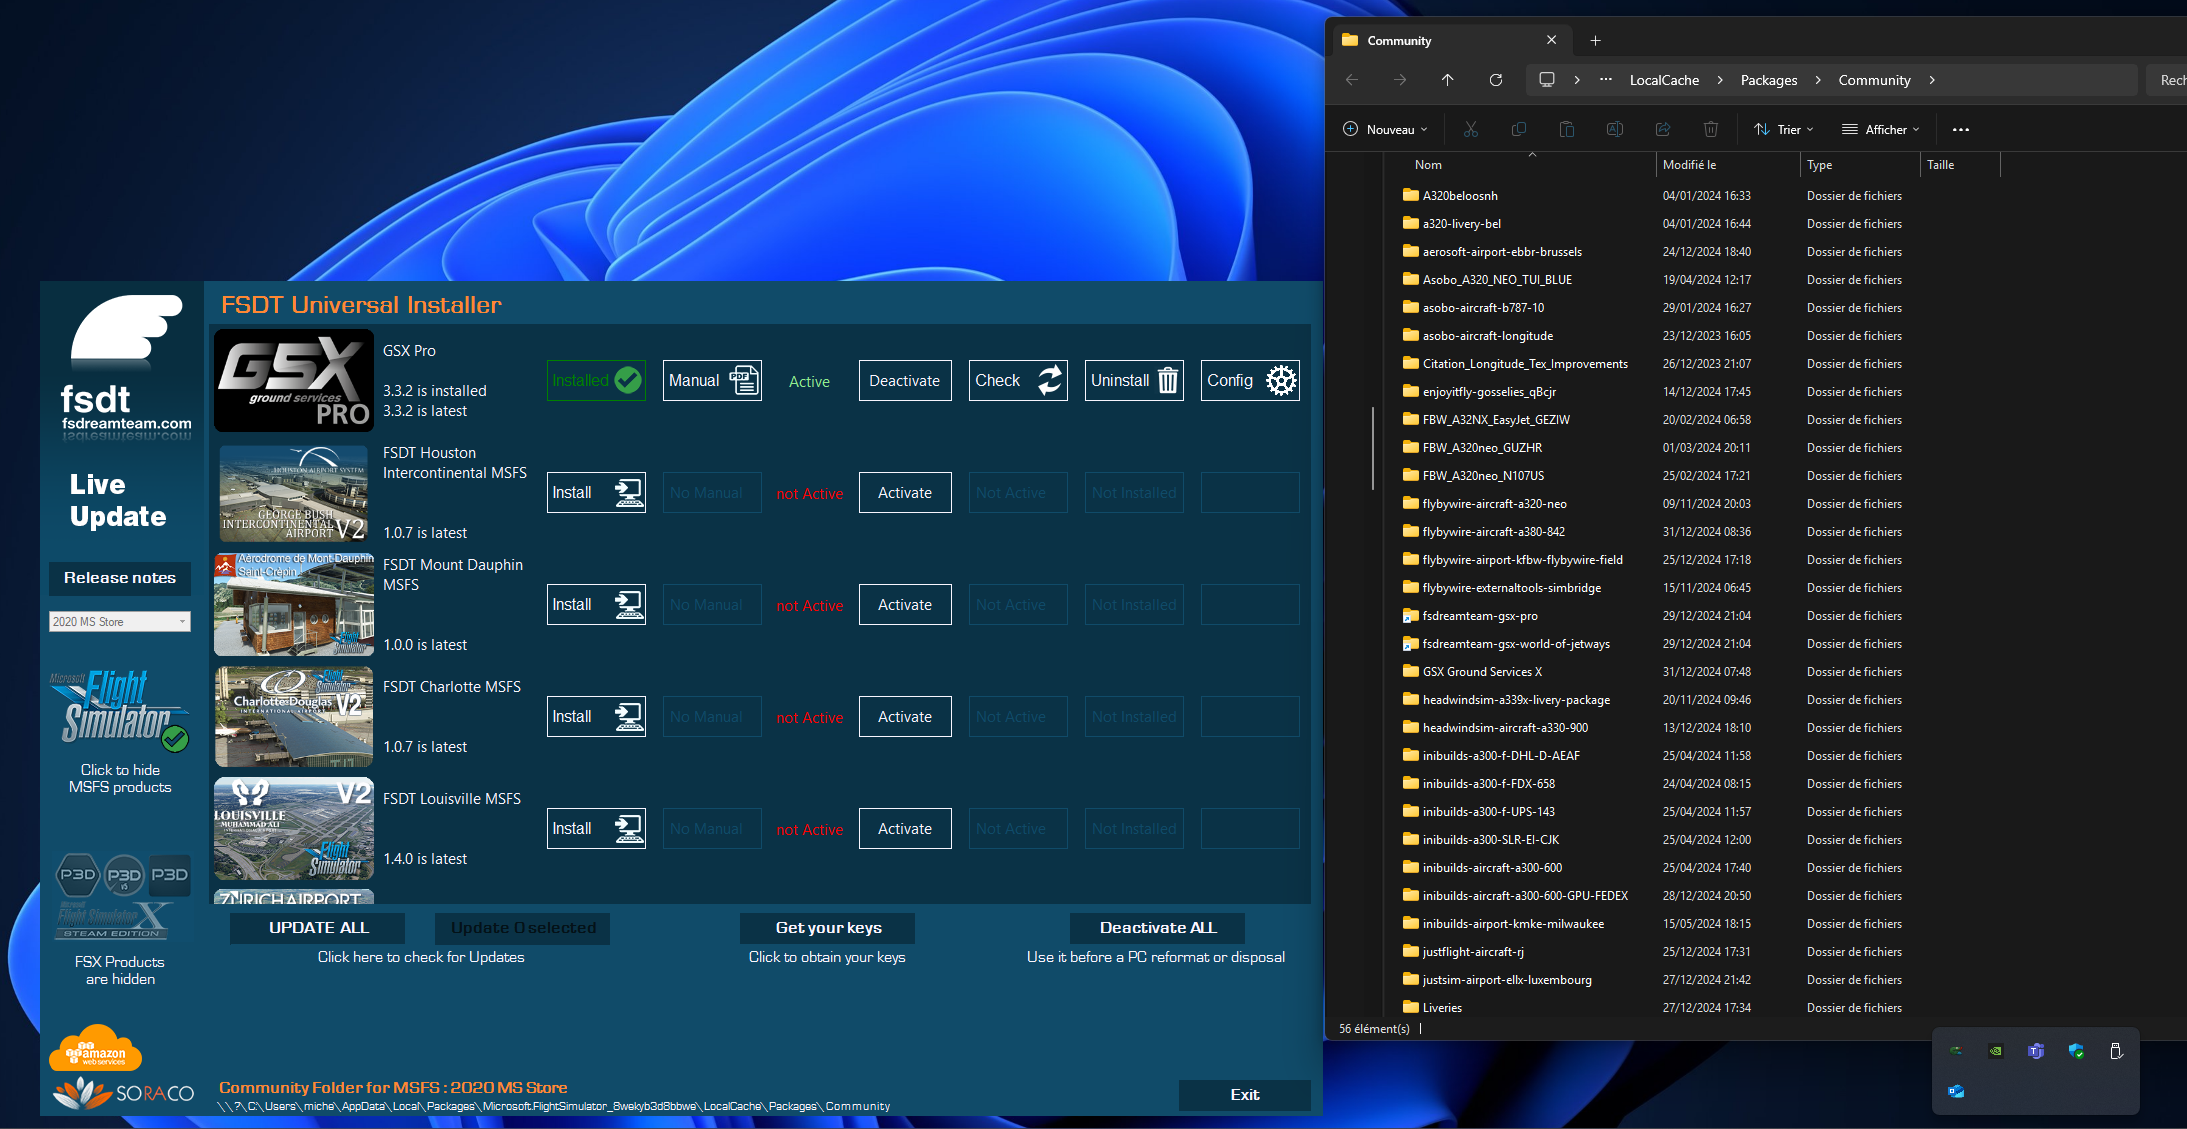Activate FSDT Charlotte MSFS
This screenshot has width=2187, height=1129.
pyautogui.click(x=905, y=717)
